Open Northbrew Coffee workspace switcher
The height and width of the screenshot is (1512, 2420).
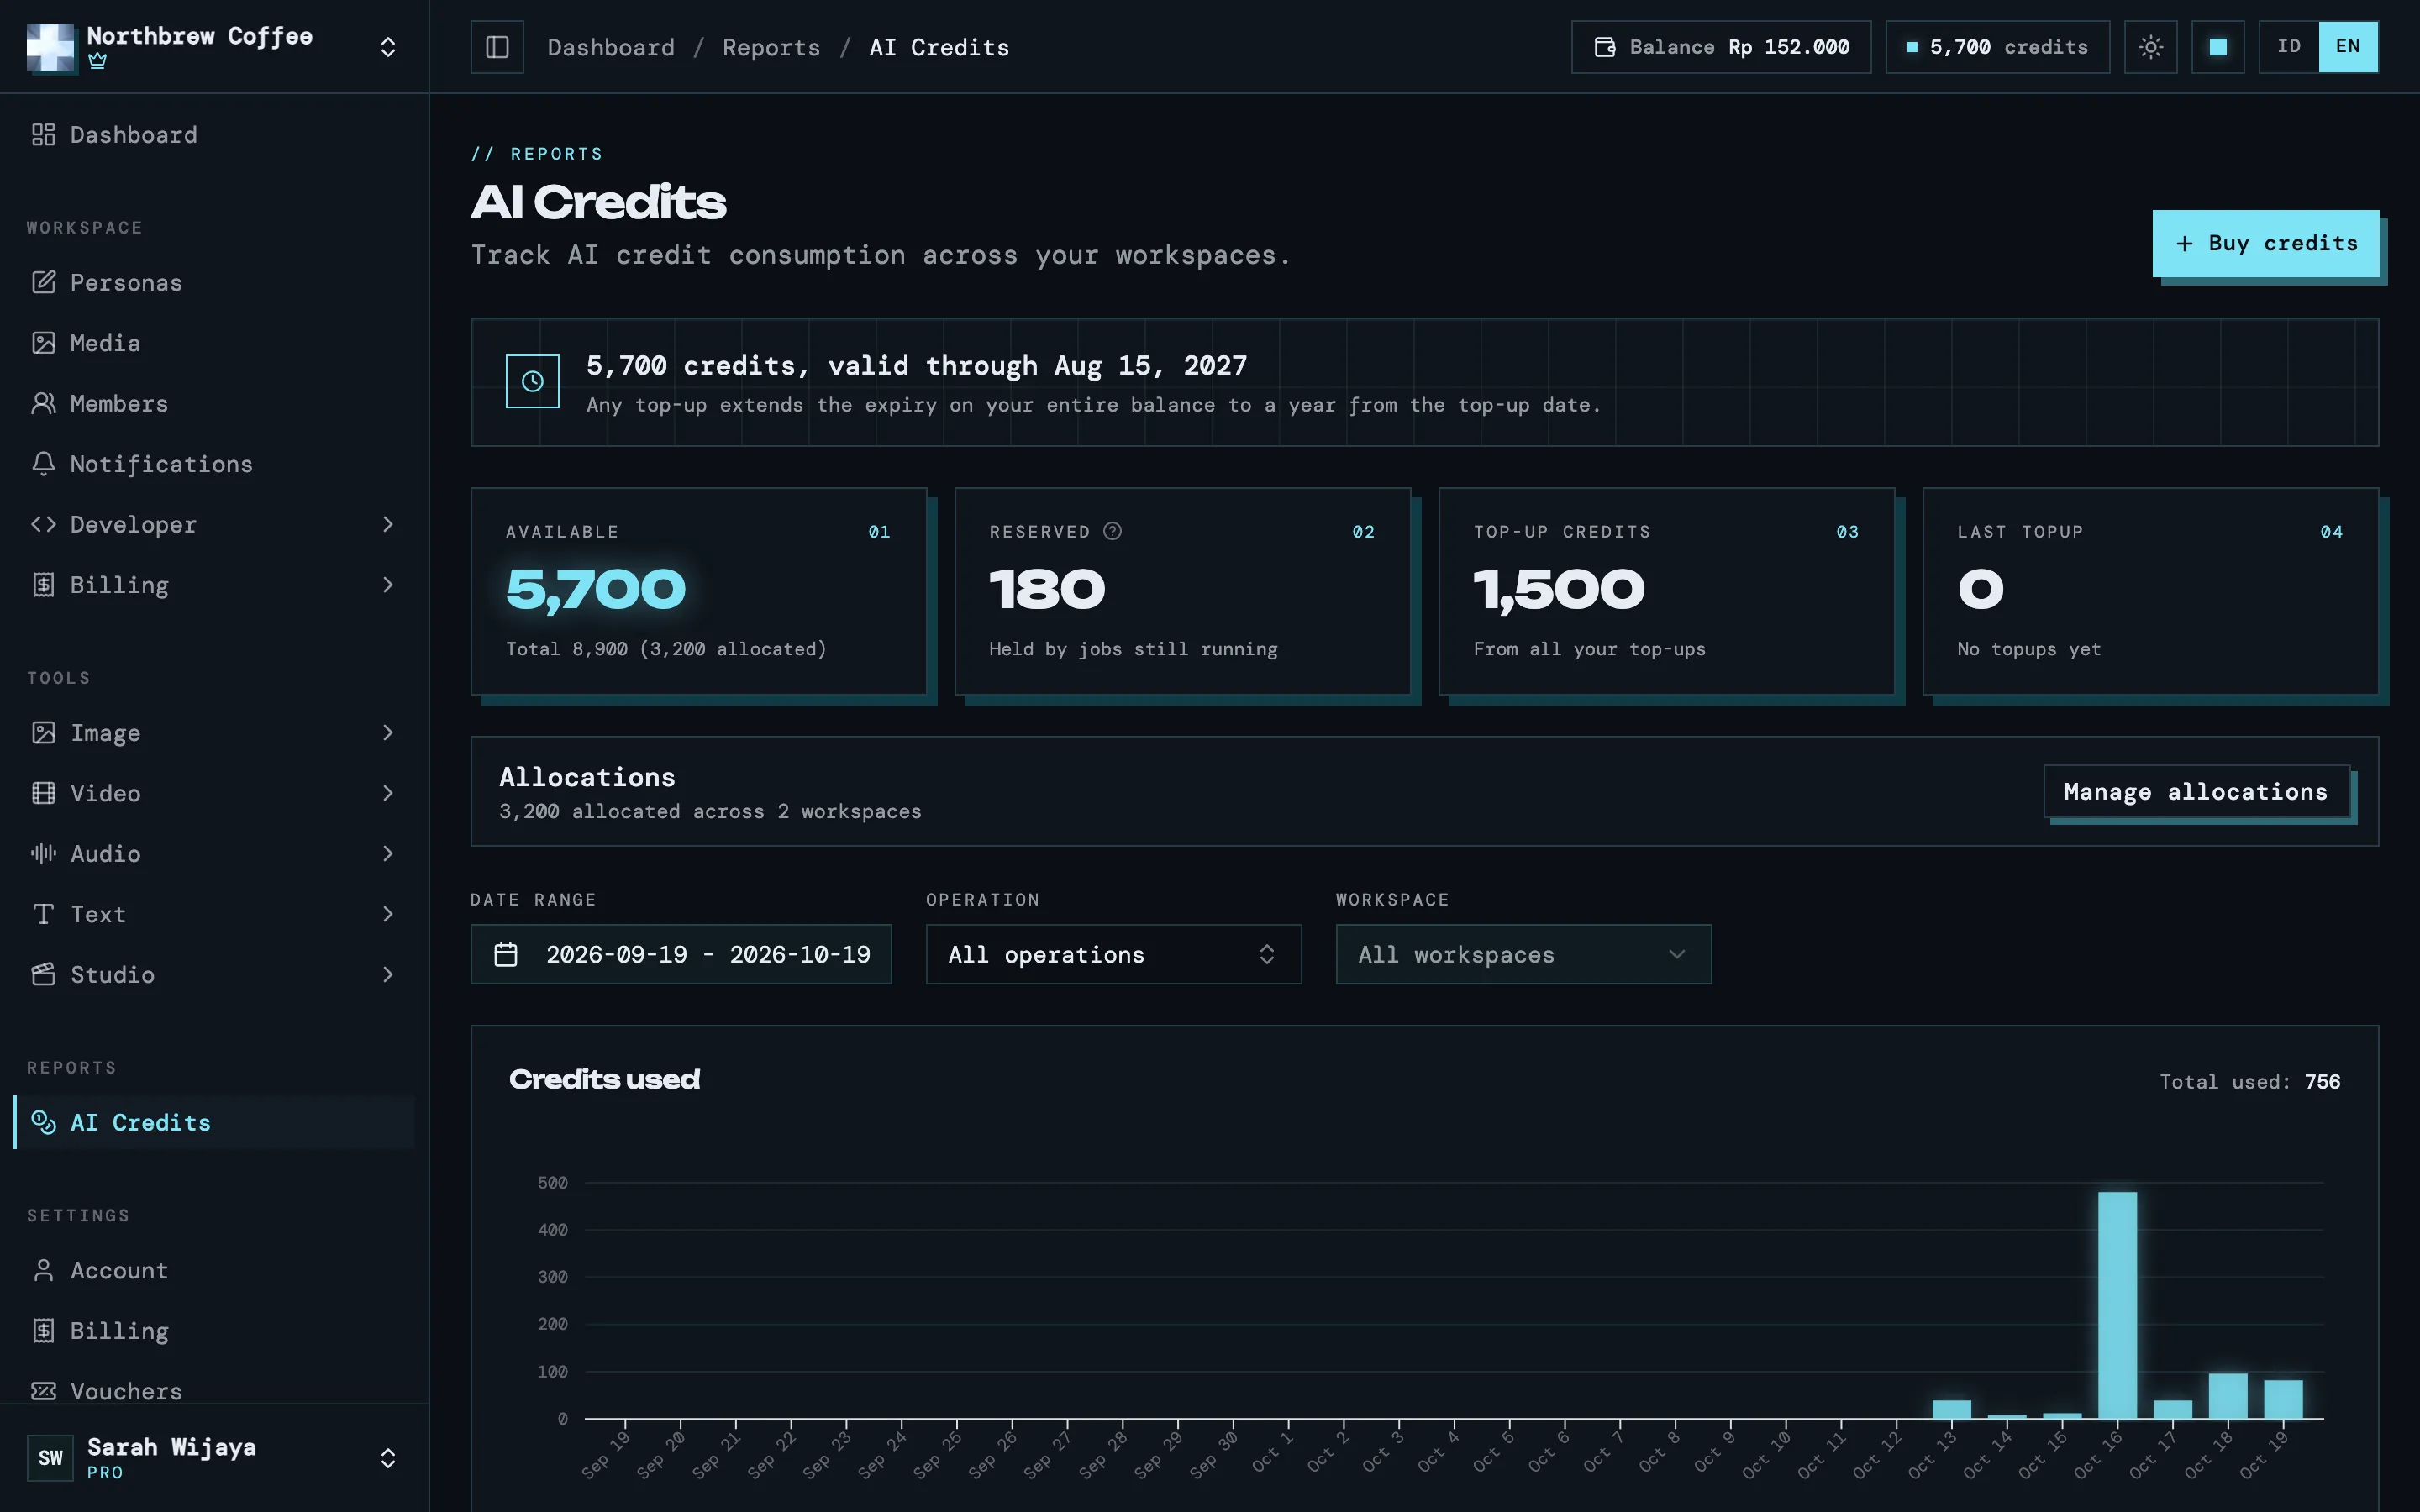pos(213,47)
